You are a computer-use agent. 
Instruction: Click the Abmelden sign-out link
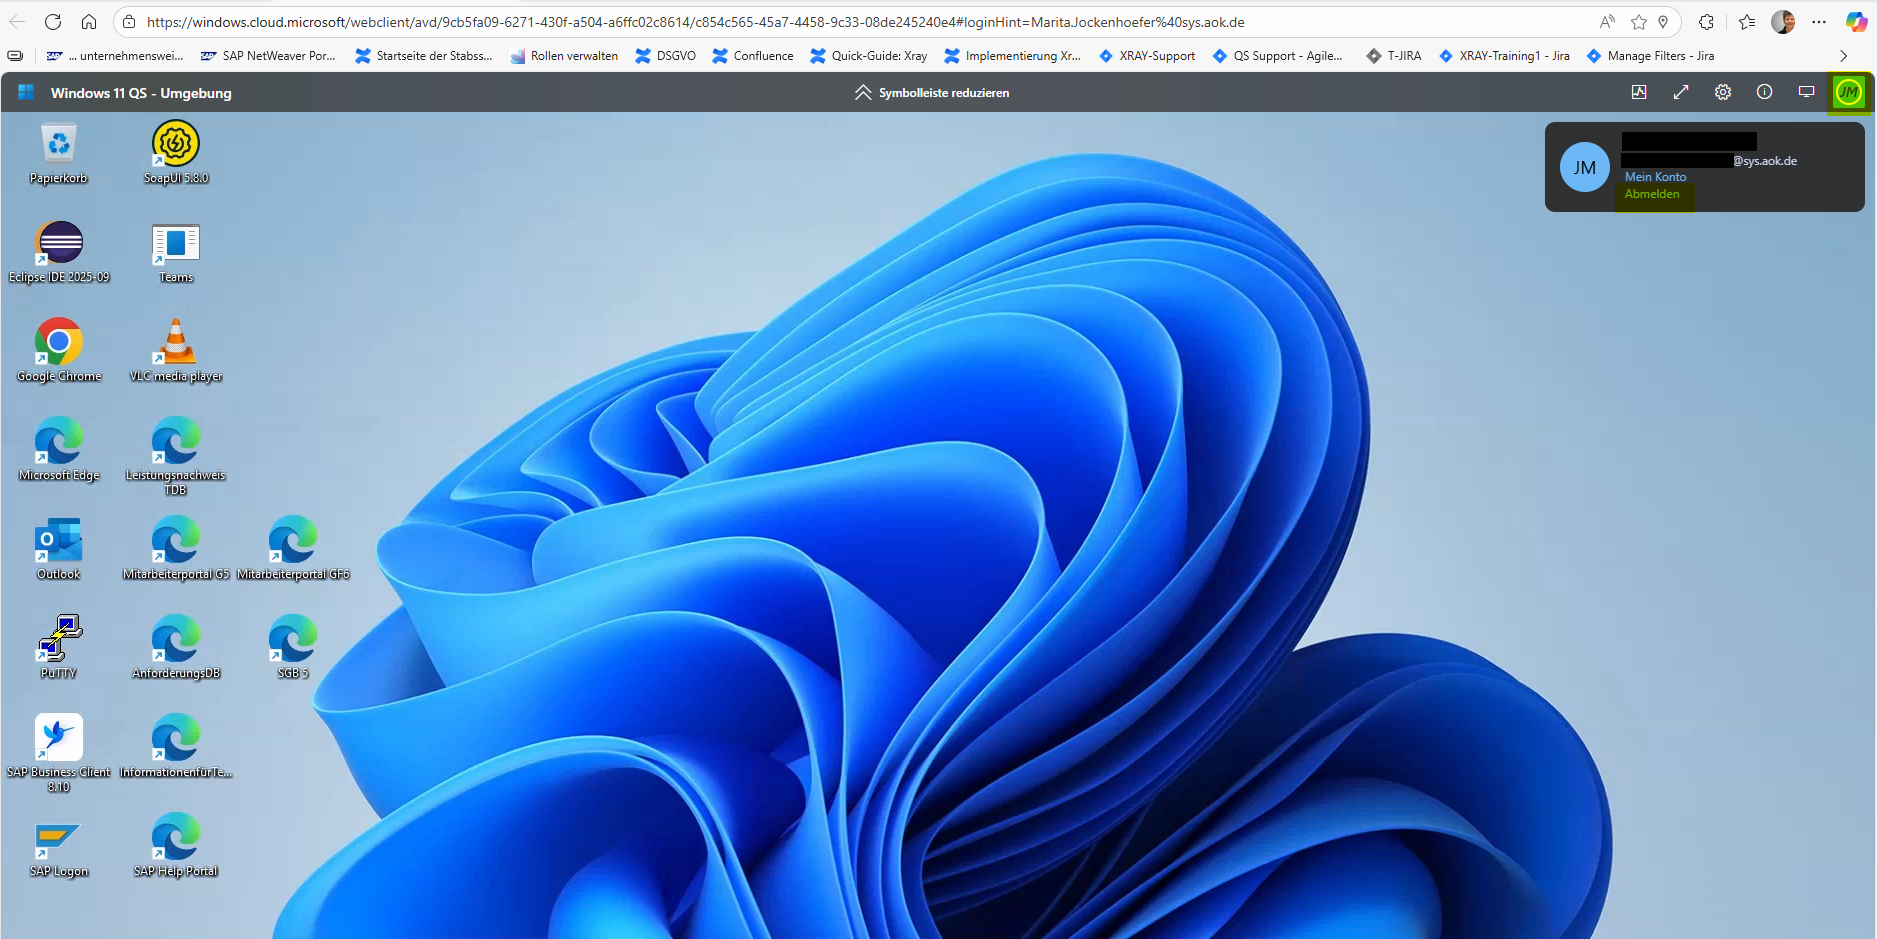pos(1652,194)
